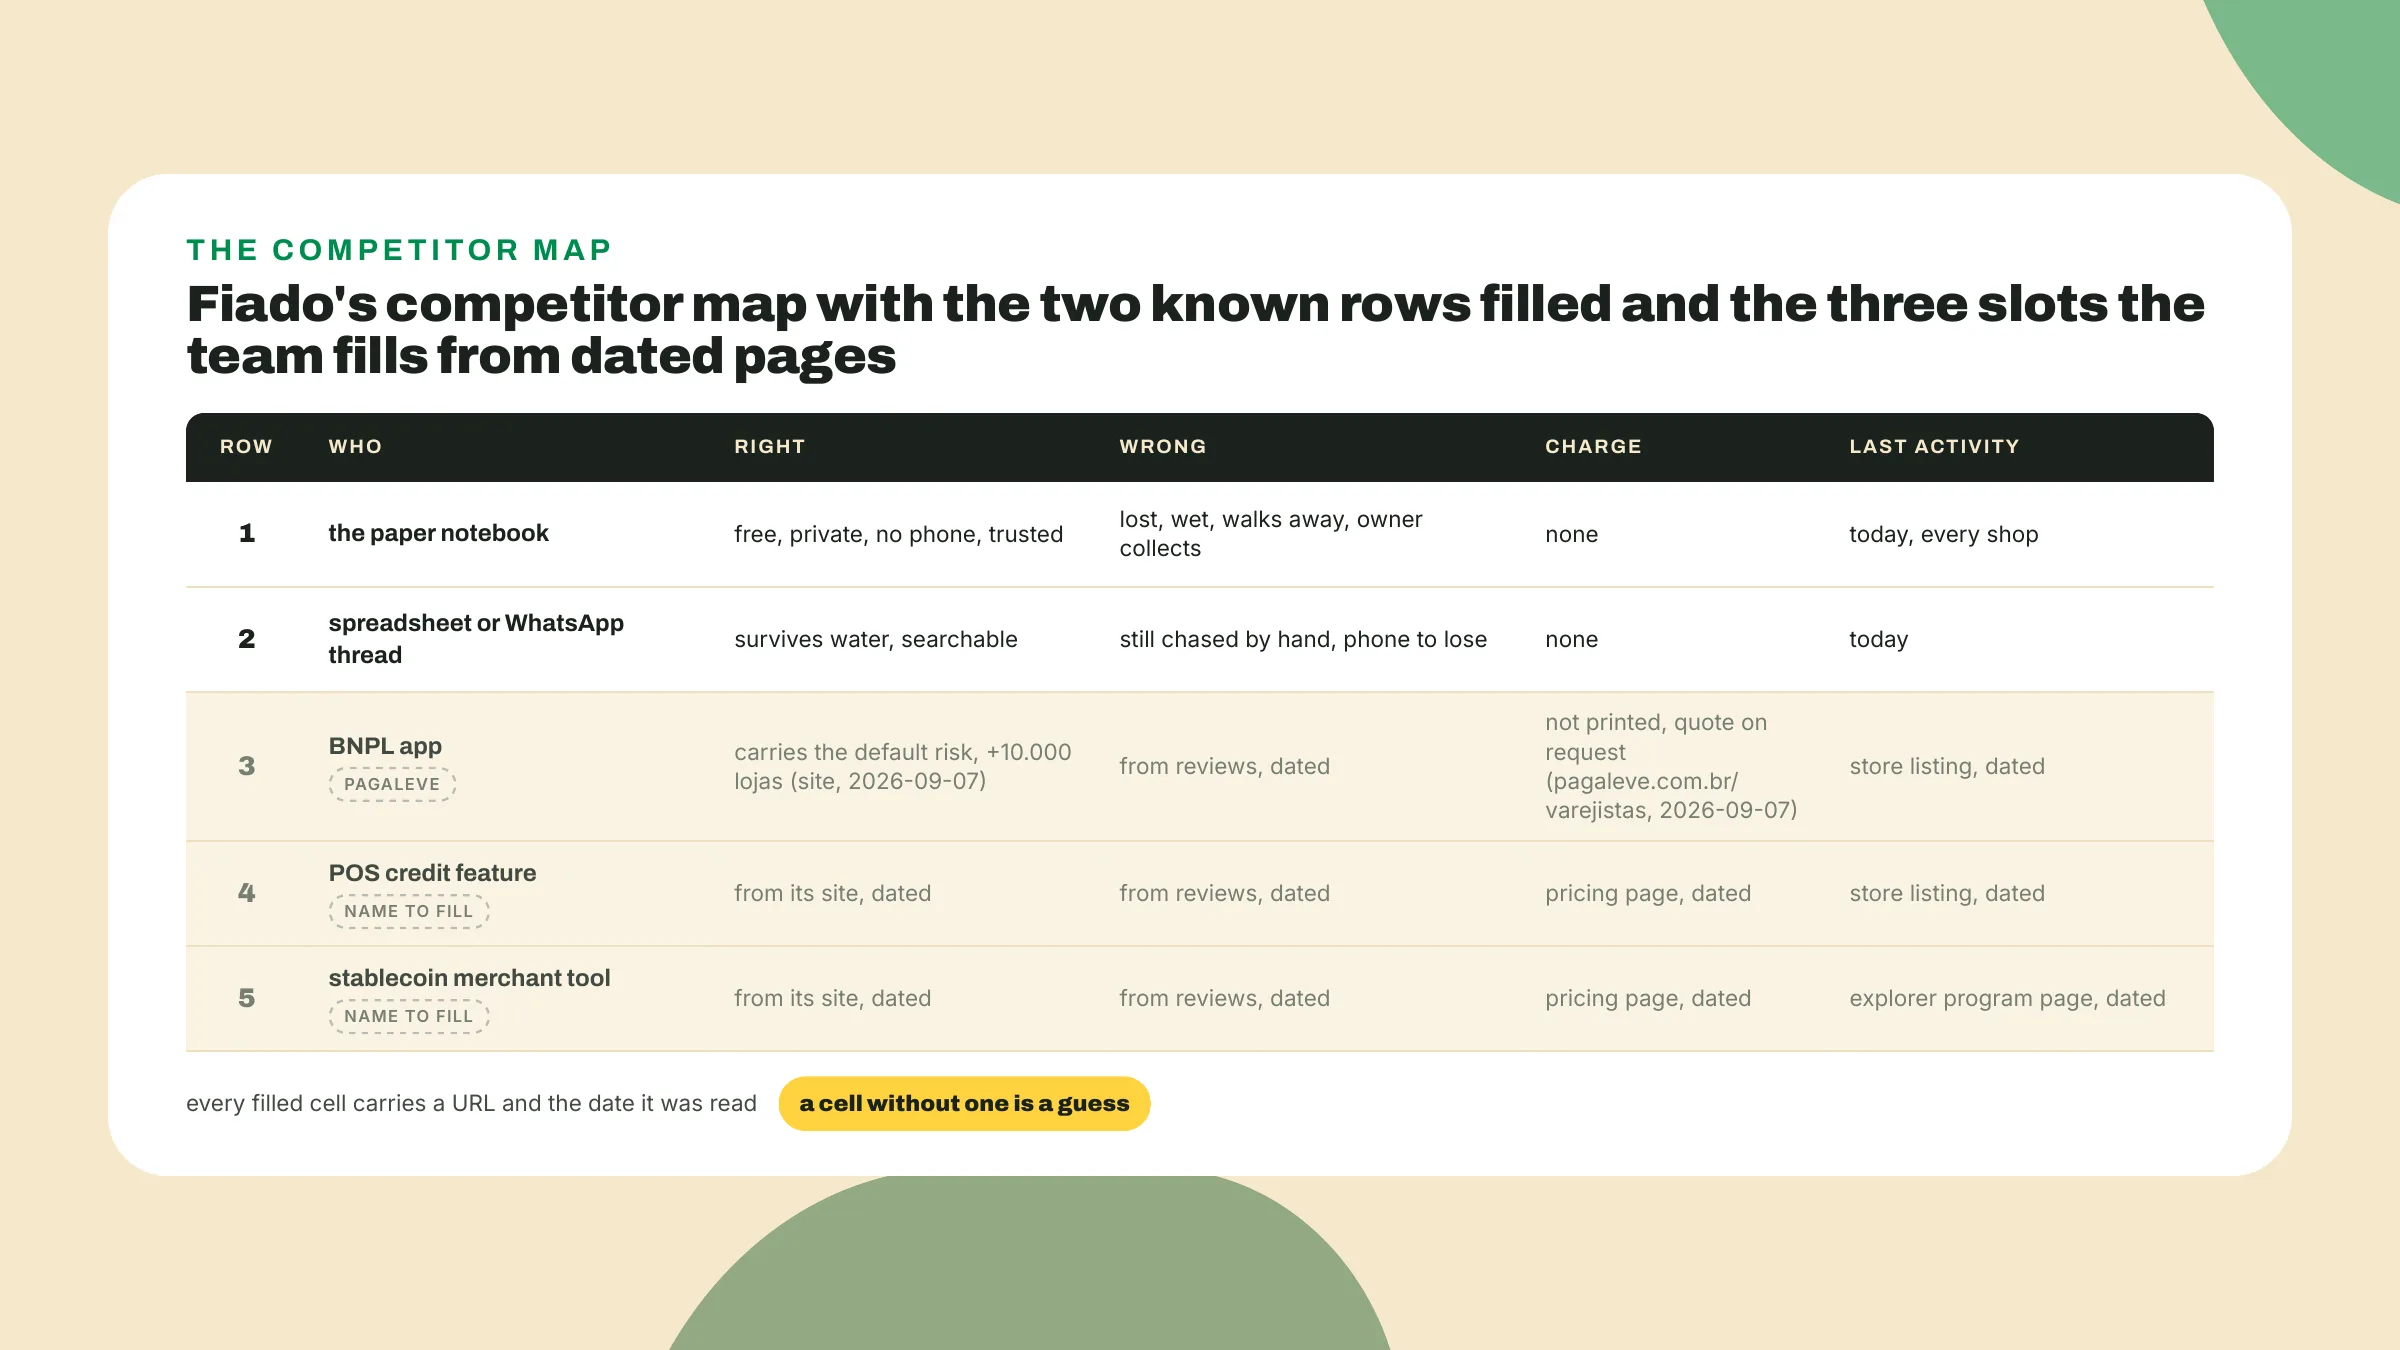Click "pricing page, dated" in the POS row

coord(1648,893)
